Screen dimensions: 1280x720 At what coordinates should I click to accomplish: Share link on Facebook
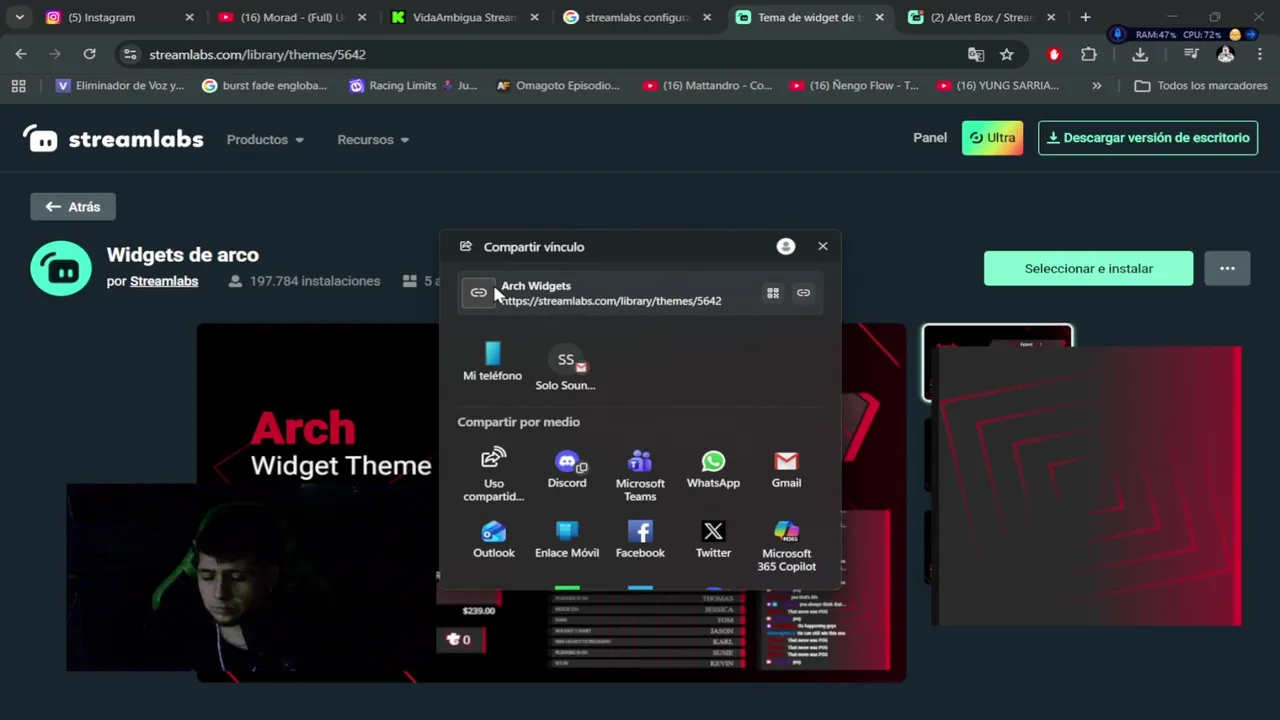640,539
